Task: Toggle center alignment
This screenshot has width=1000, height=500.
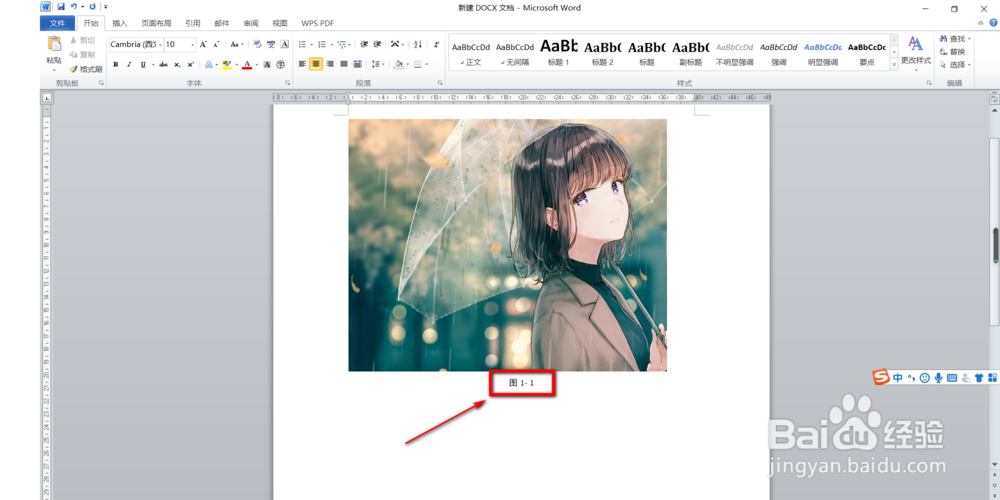Action: tap(316, 64)
